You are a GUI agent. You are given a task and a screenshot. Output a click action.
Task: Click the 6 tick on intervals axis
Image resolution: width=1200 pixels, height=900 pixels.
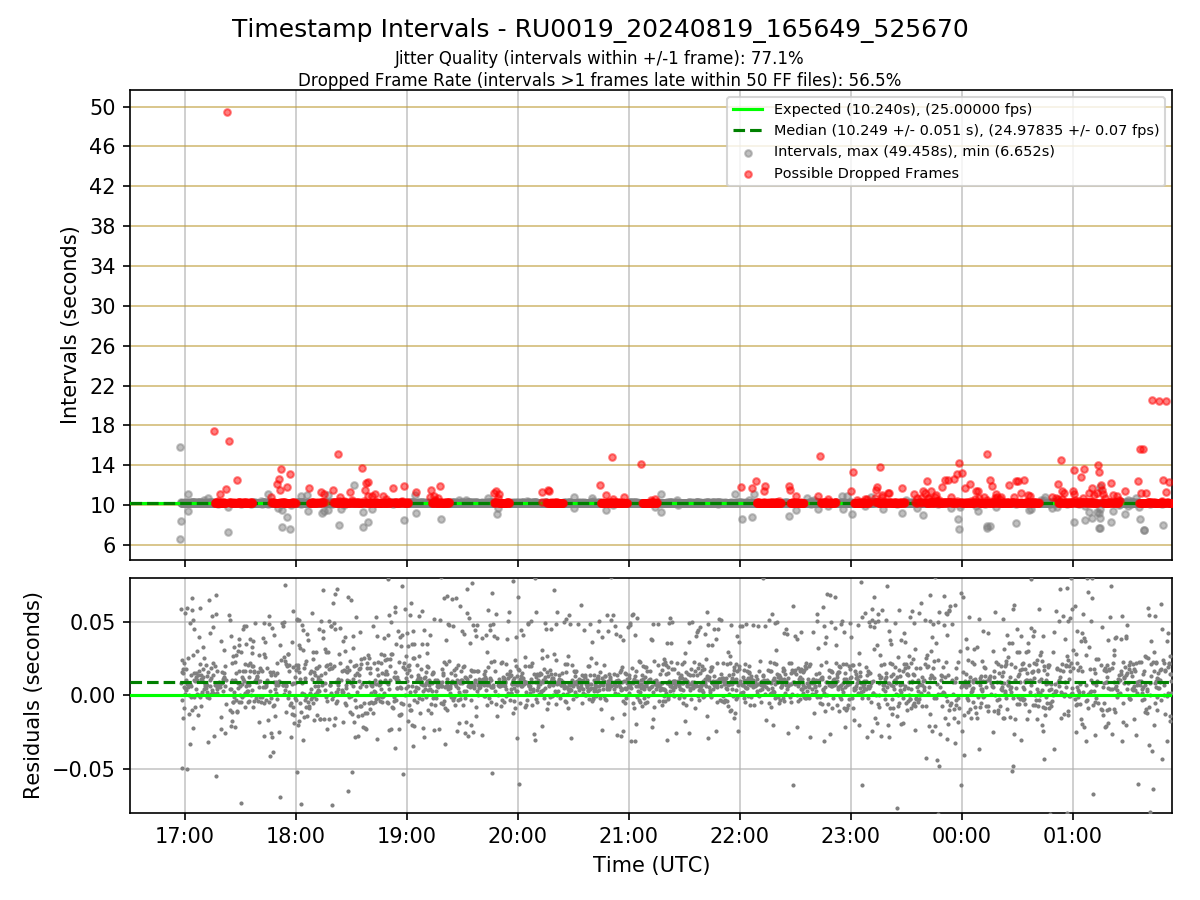tap(110, 545)
